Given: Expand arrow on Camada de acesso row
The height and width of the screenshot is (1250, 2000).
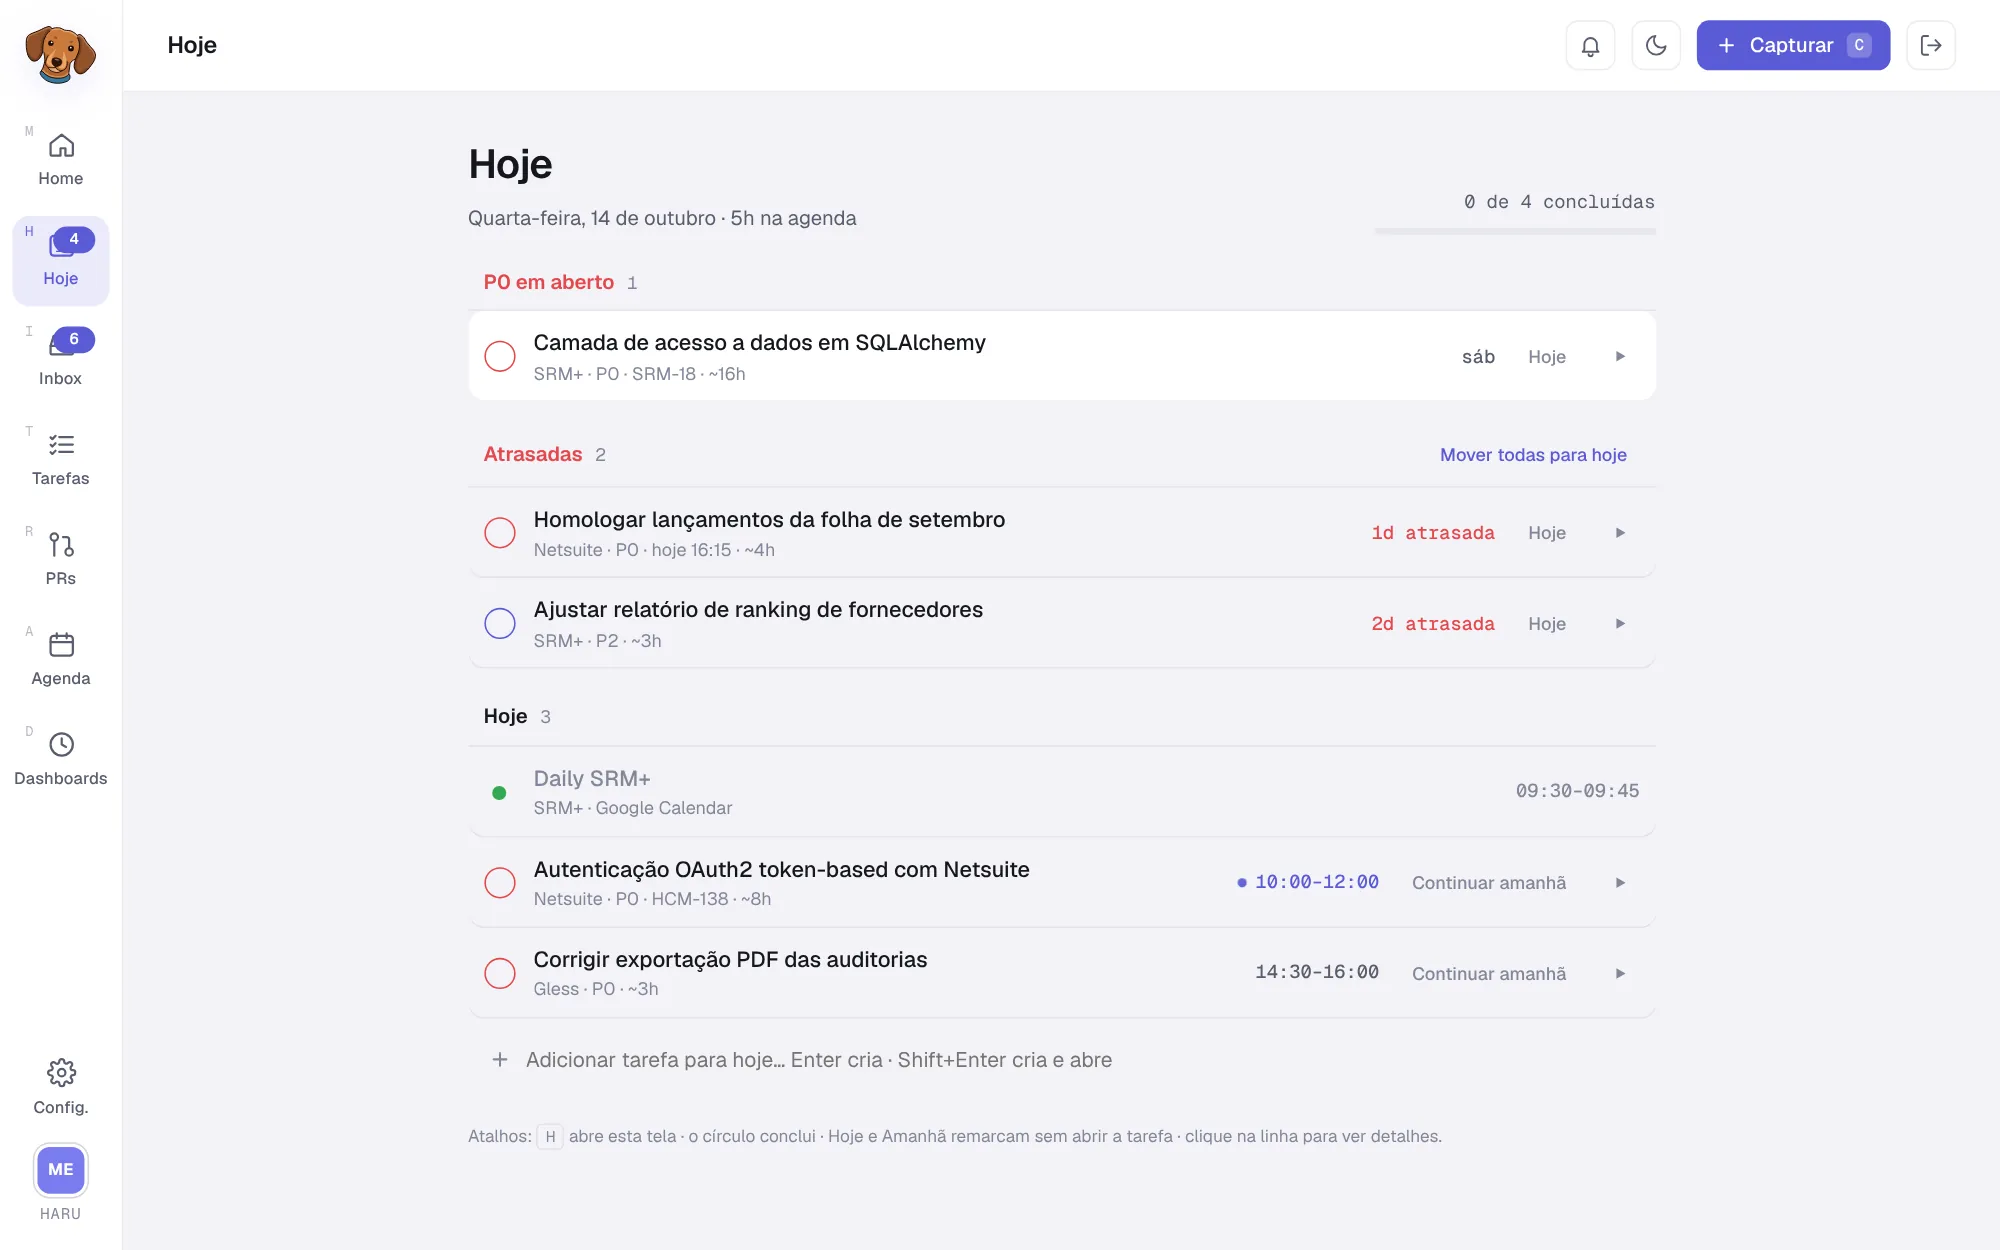Looking at the screenshot, I should (x=1620, y=357).
